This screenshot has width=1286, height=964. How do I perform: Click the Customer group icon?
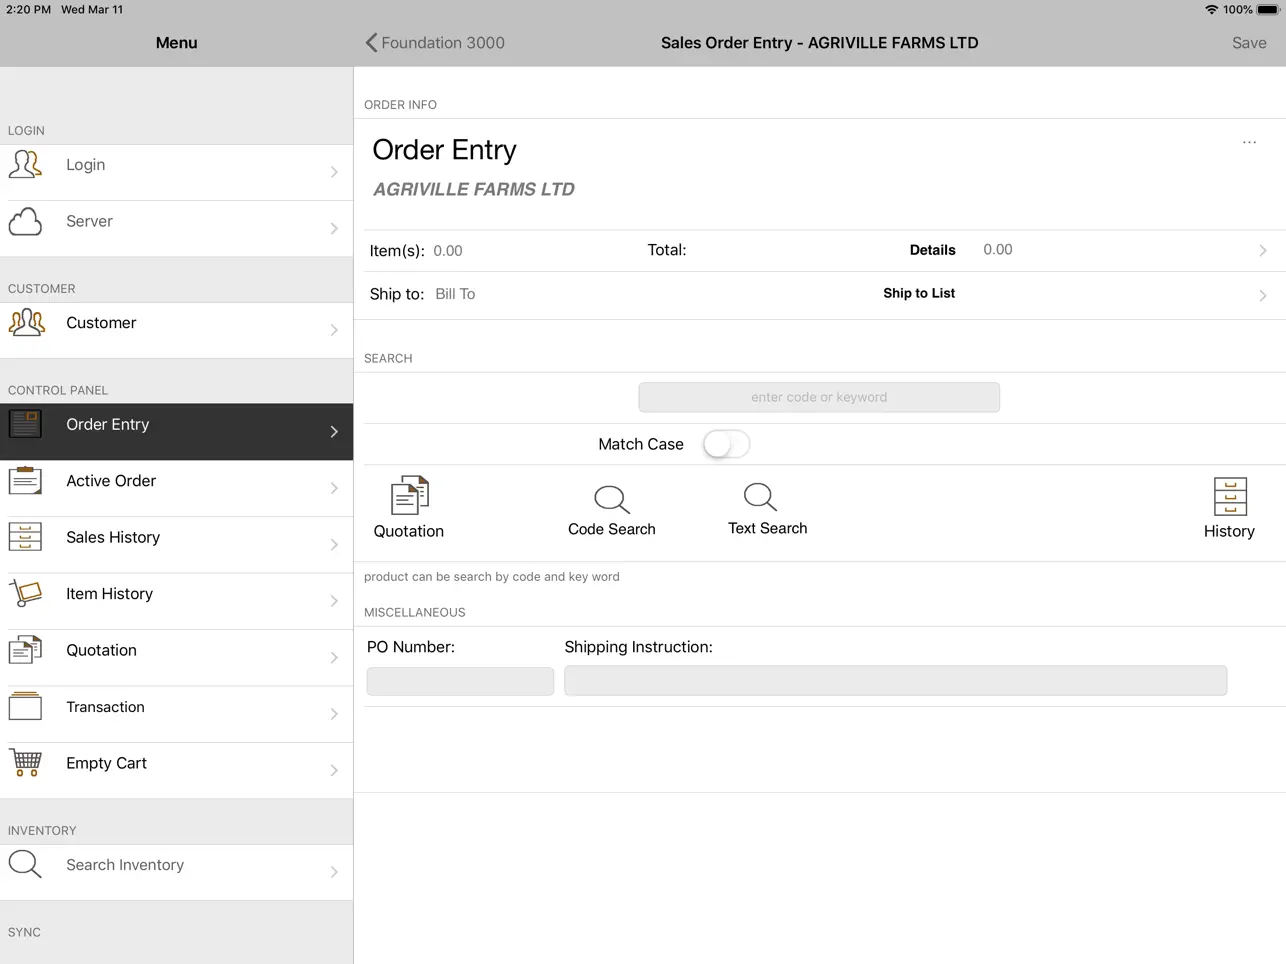(x=26, y=323)
